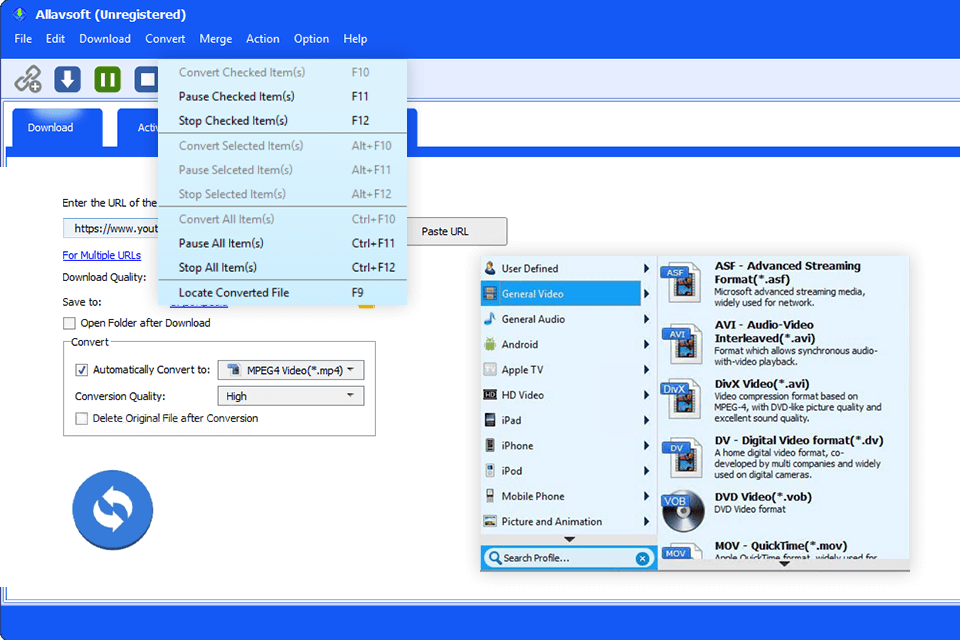Tick Delete Original File after Conversion
The width and height of the screenshot is (960, 640).
pos(82,418)
